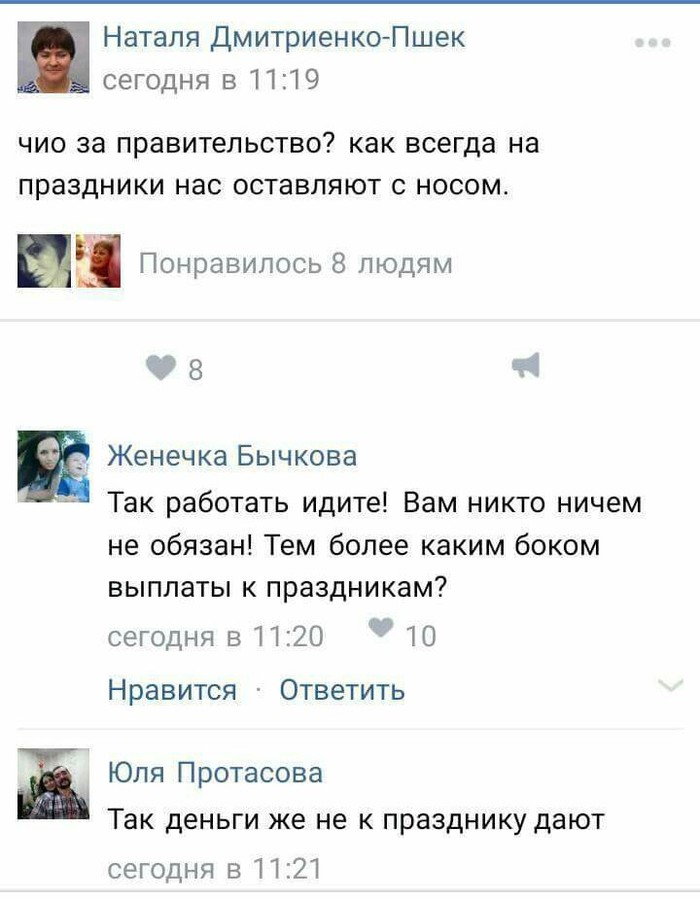This screenshot has width=700, height=898.
Task: Open profile link Женечка Бычкова
Action: click(232, 456)
